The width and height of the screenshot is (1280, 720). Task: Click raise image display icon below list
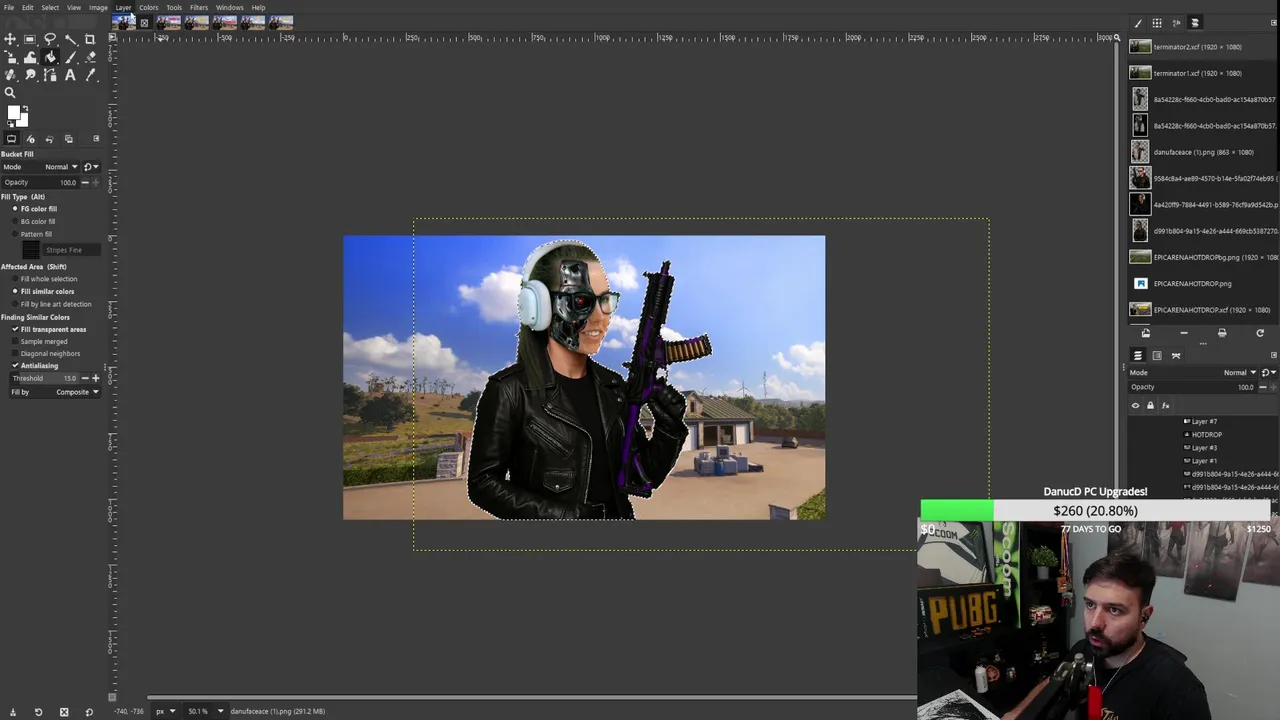point(1146,333)
